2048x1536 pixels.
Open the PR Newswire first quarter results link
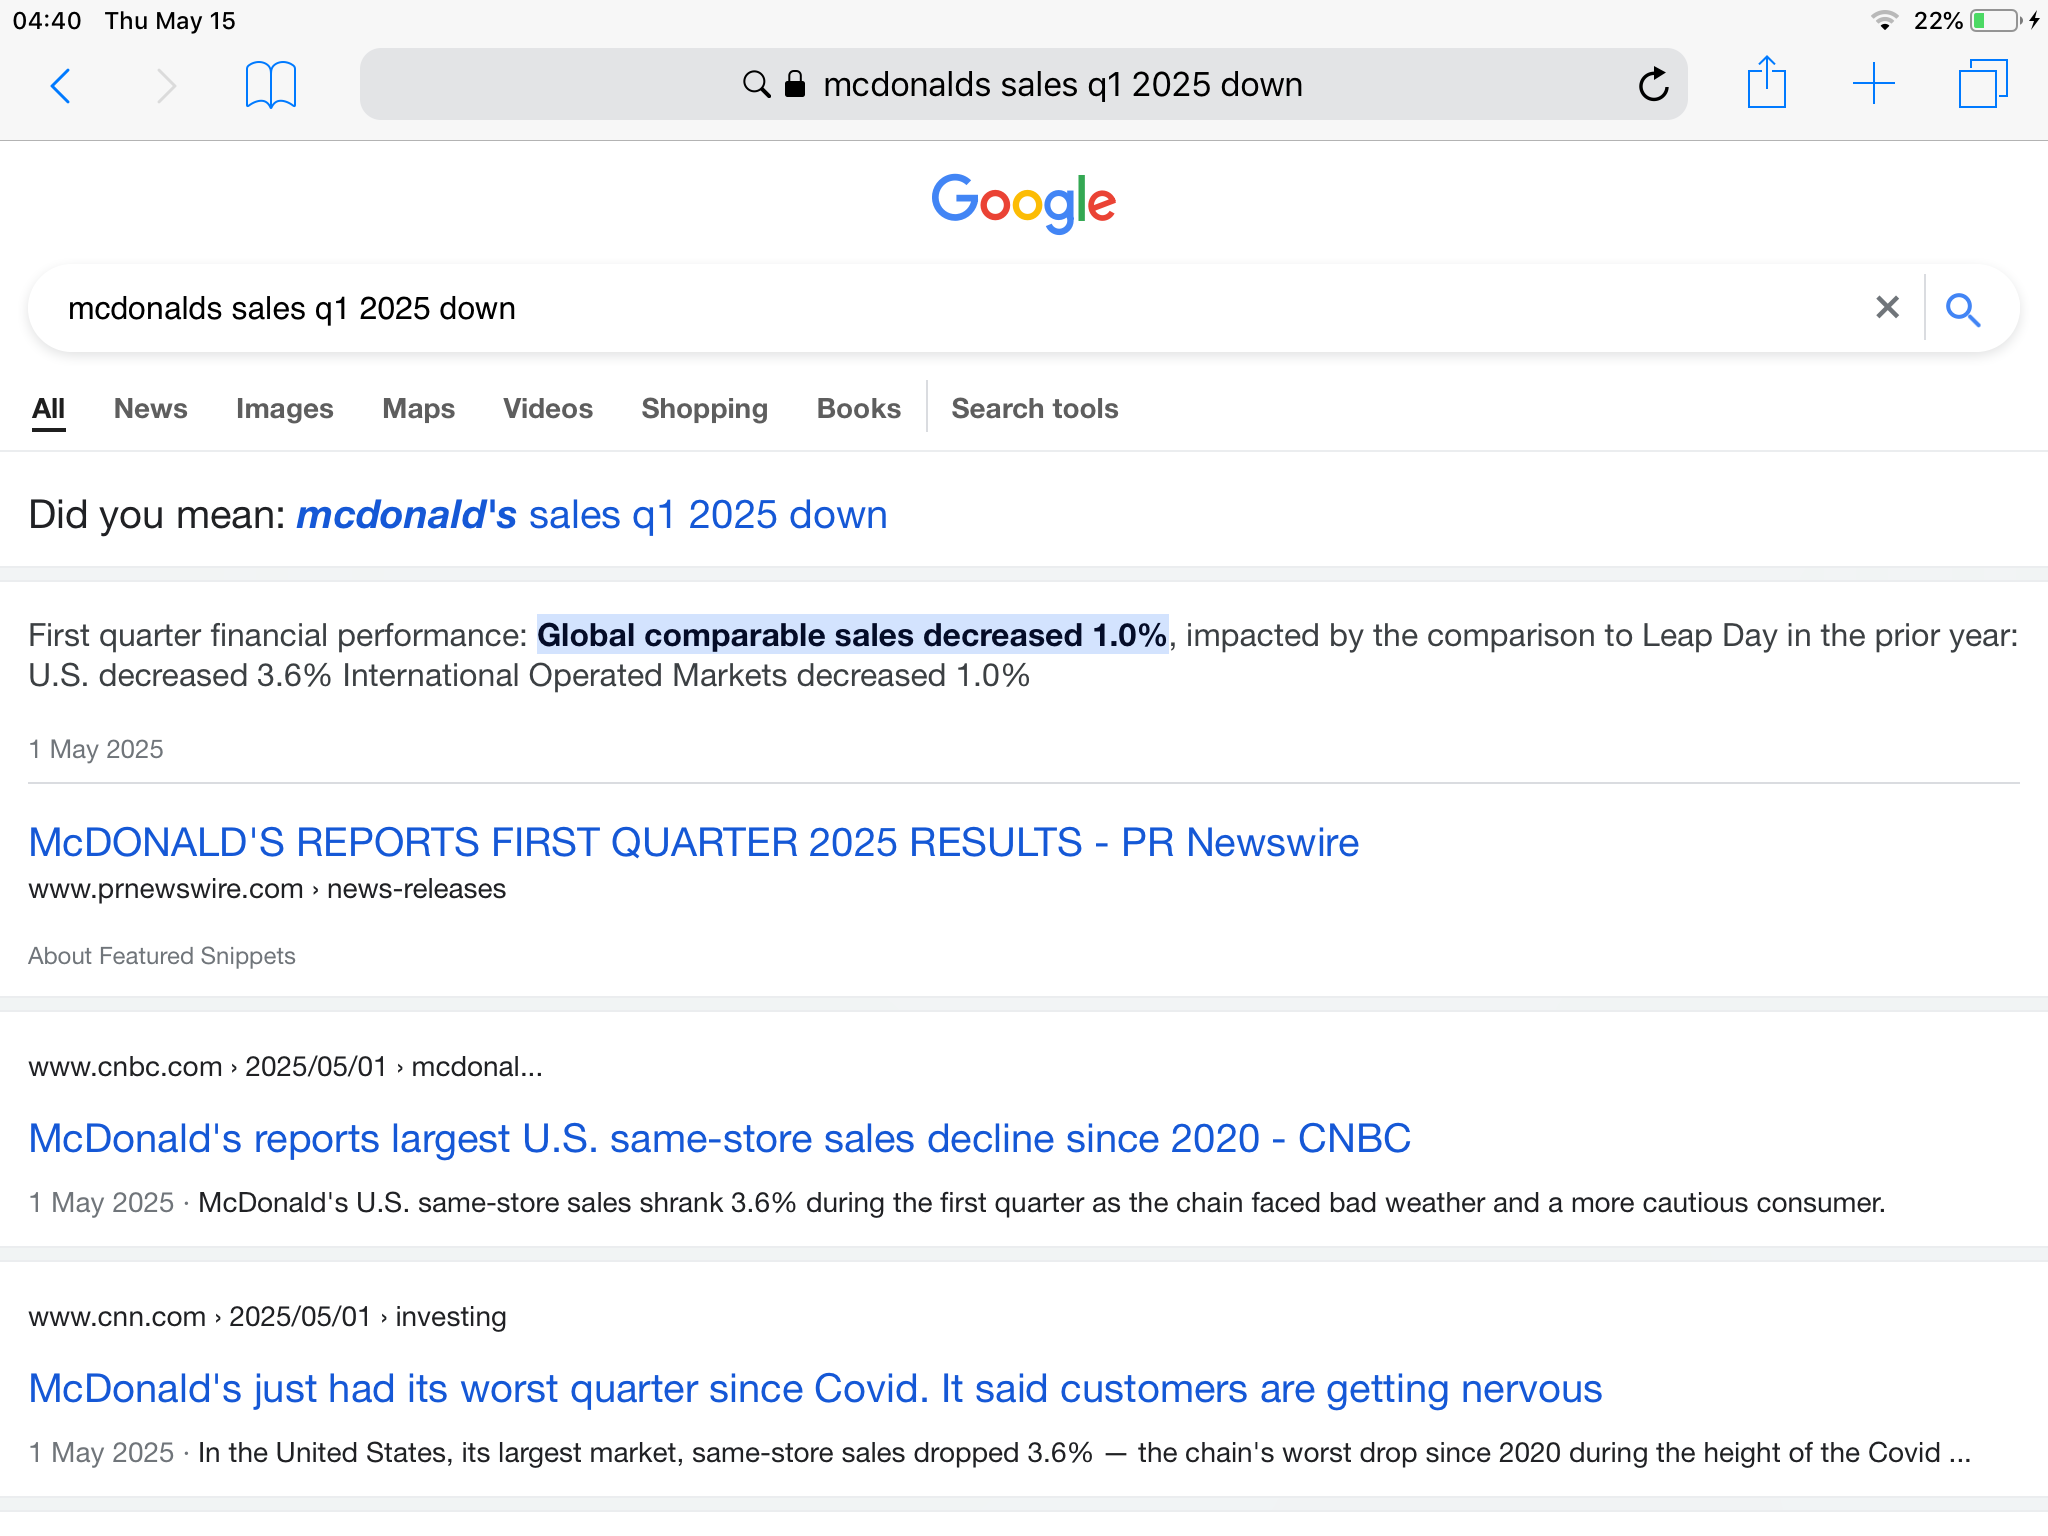[x=693, y=843]
